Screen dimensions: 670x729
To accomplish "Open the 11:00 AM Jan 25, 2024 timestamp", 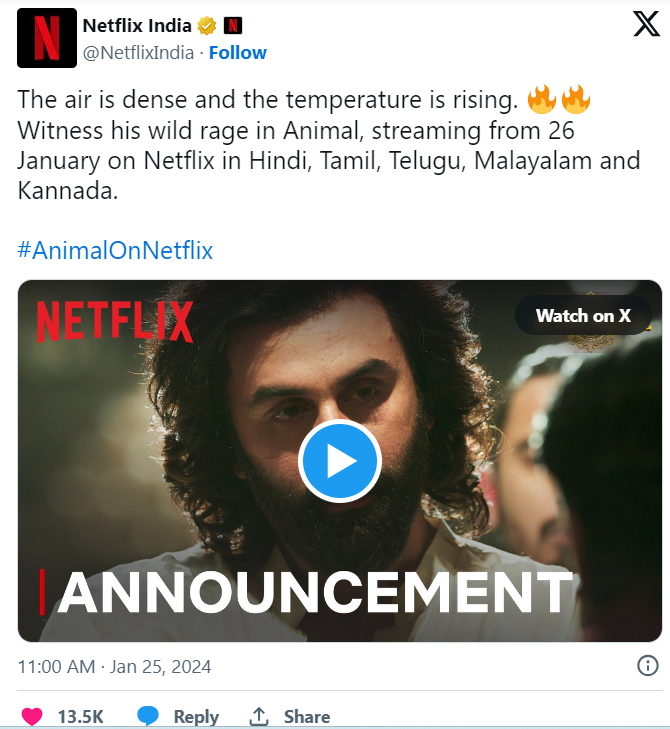I will (x=115, y=666).
